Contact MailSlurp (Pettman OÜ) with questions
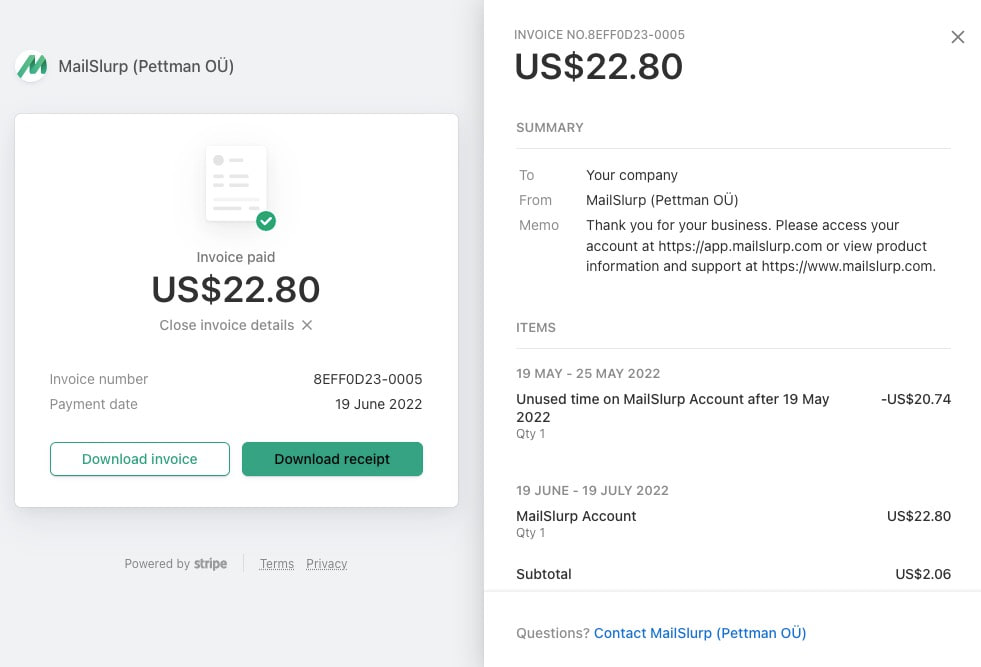The width and height of the screenshot is (981, 667). (699, 632)
